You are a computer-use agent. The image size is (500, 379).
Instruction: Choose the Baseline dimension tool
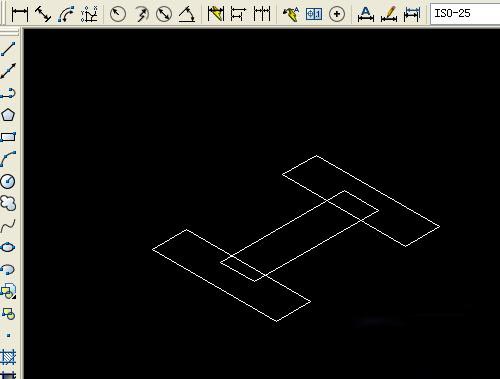pos(239,14)
